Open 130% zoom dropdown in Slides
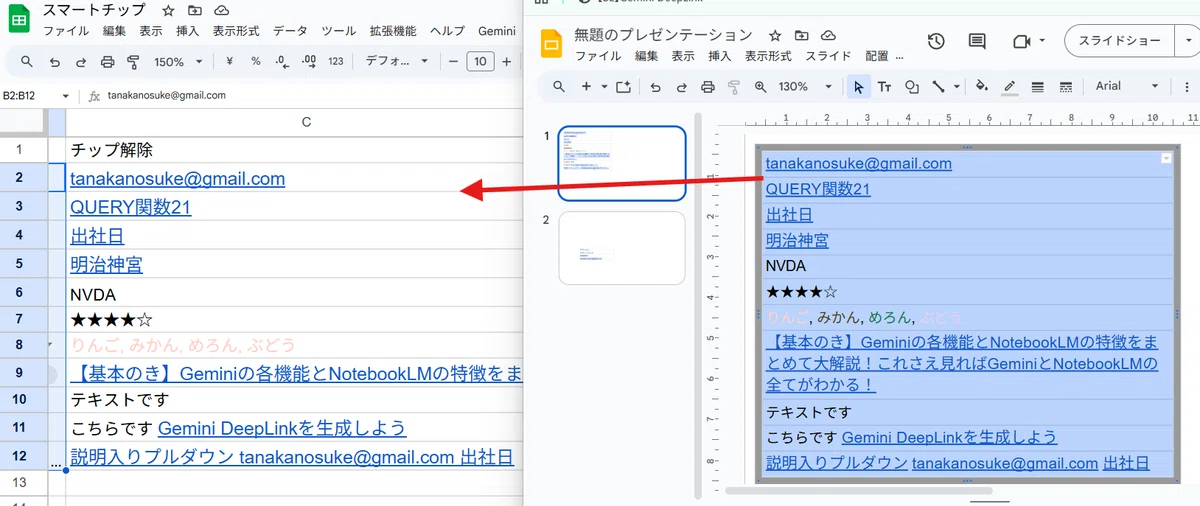The image size is (1200, 506). (x=805, y=87)
